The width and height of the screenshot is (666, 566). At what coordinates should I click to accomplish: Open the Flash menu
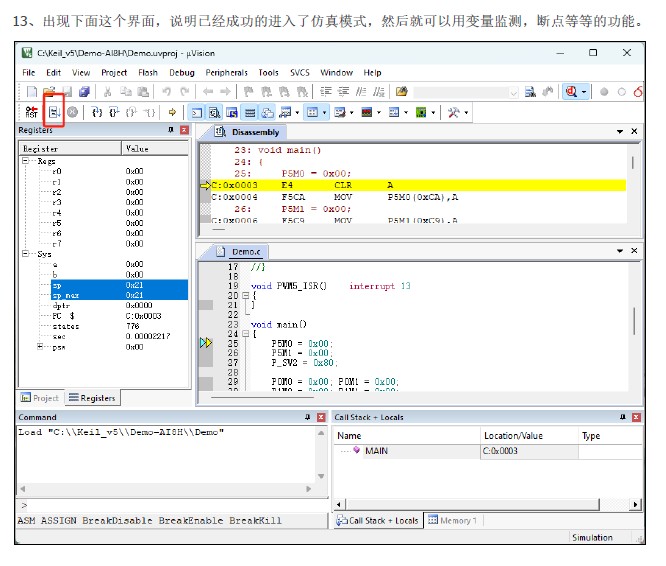(148, 73)
